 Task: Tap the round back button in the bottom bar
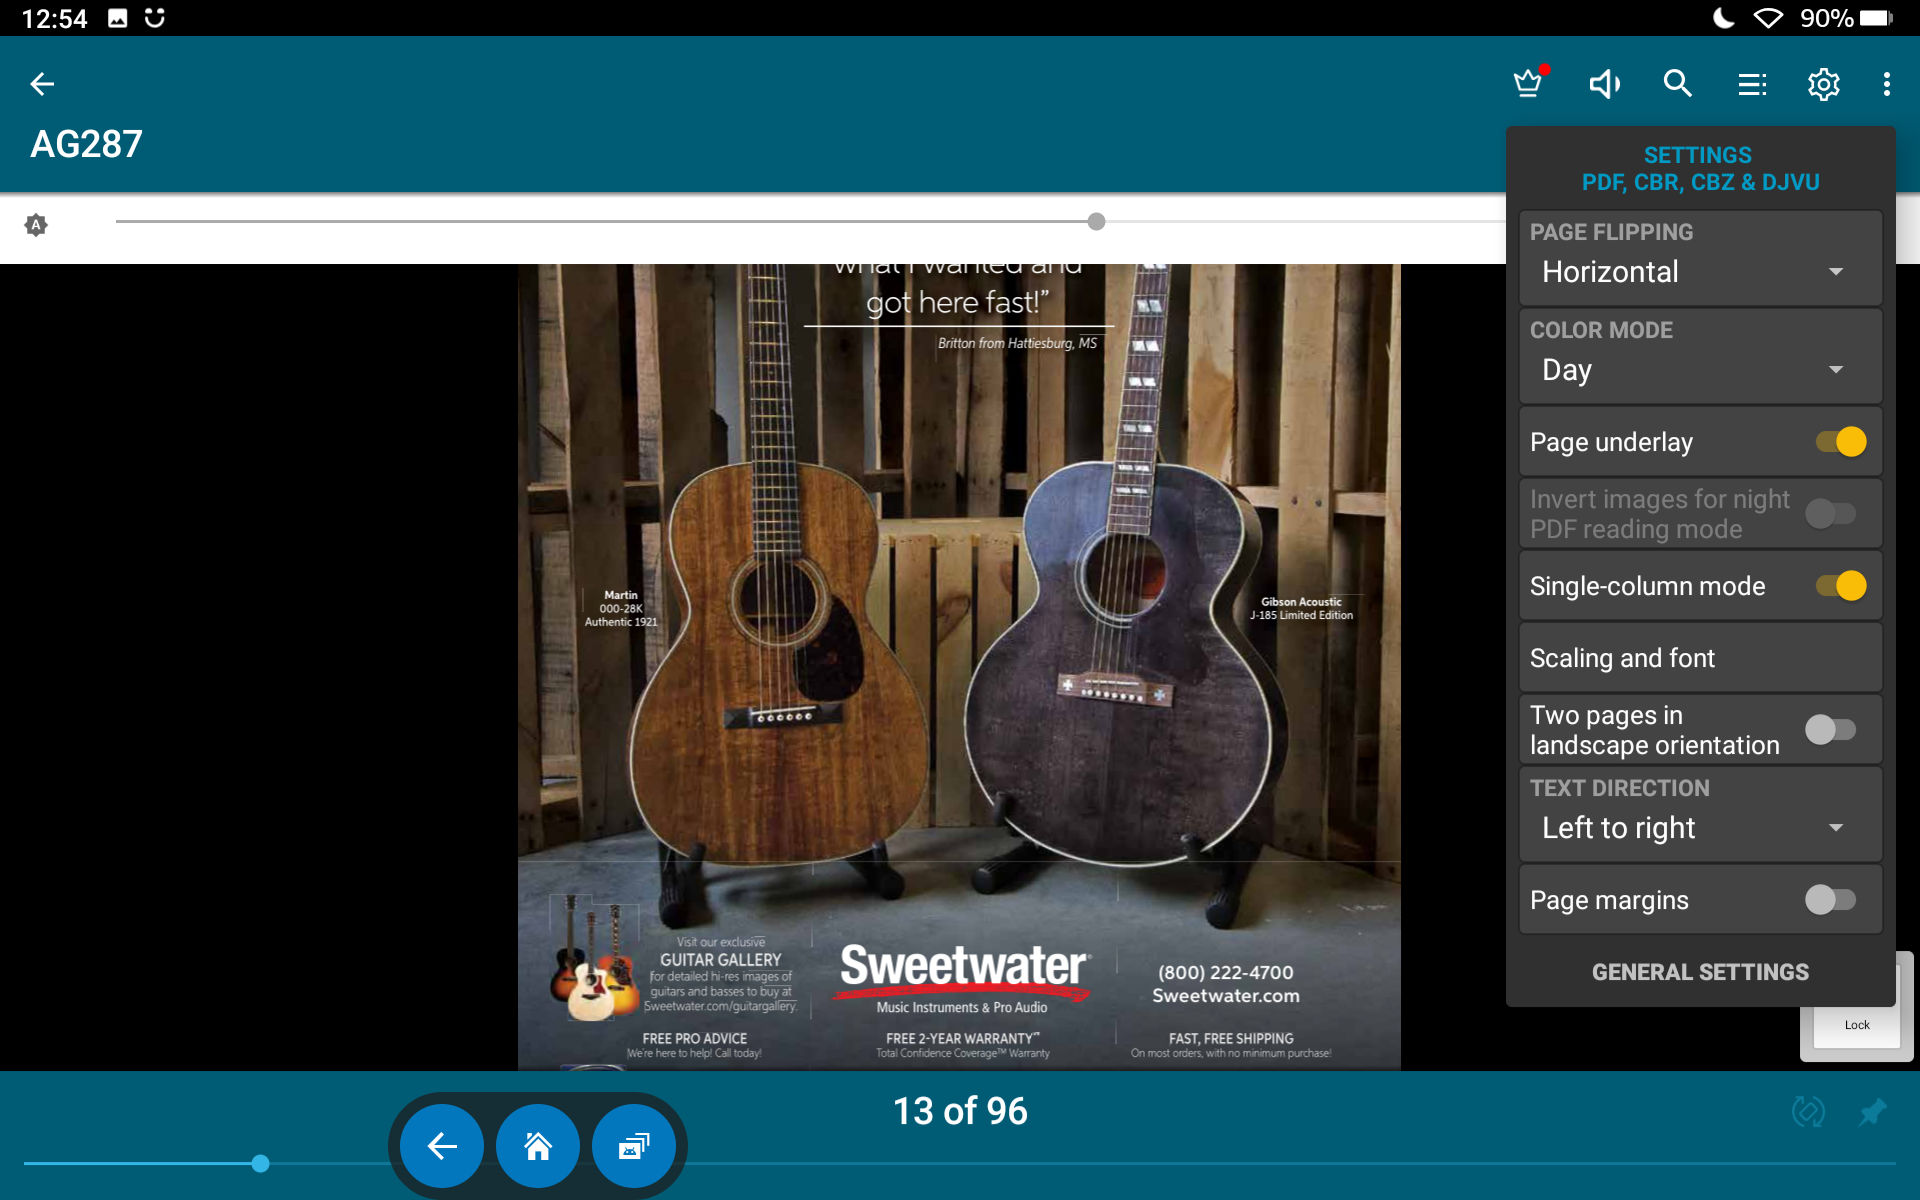[442, 1146]
